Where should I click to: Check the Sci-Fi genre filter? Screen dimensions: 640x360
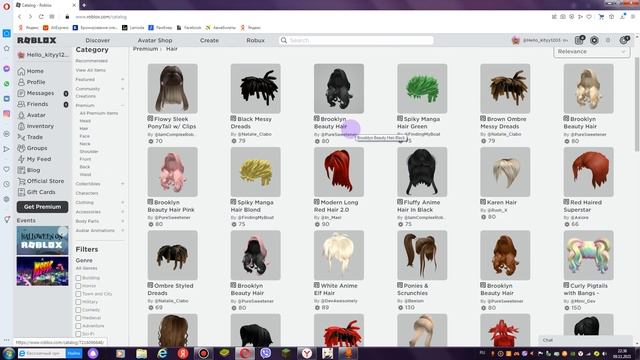coord(78,334)
